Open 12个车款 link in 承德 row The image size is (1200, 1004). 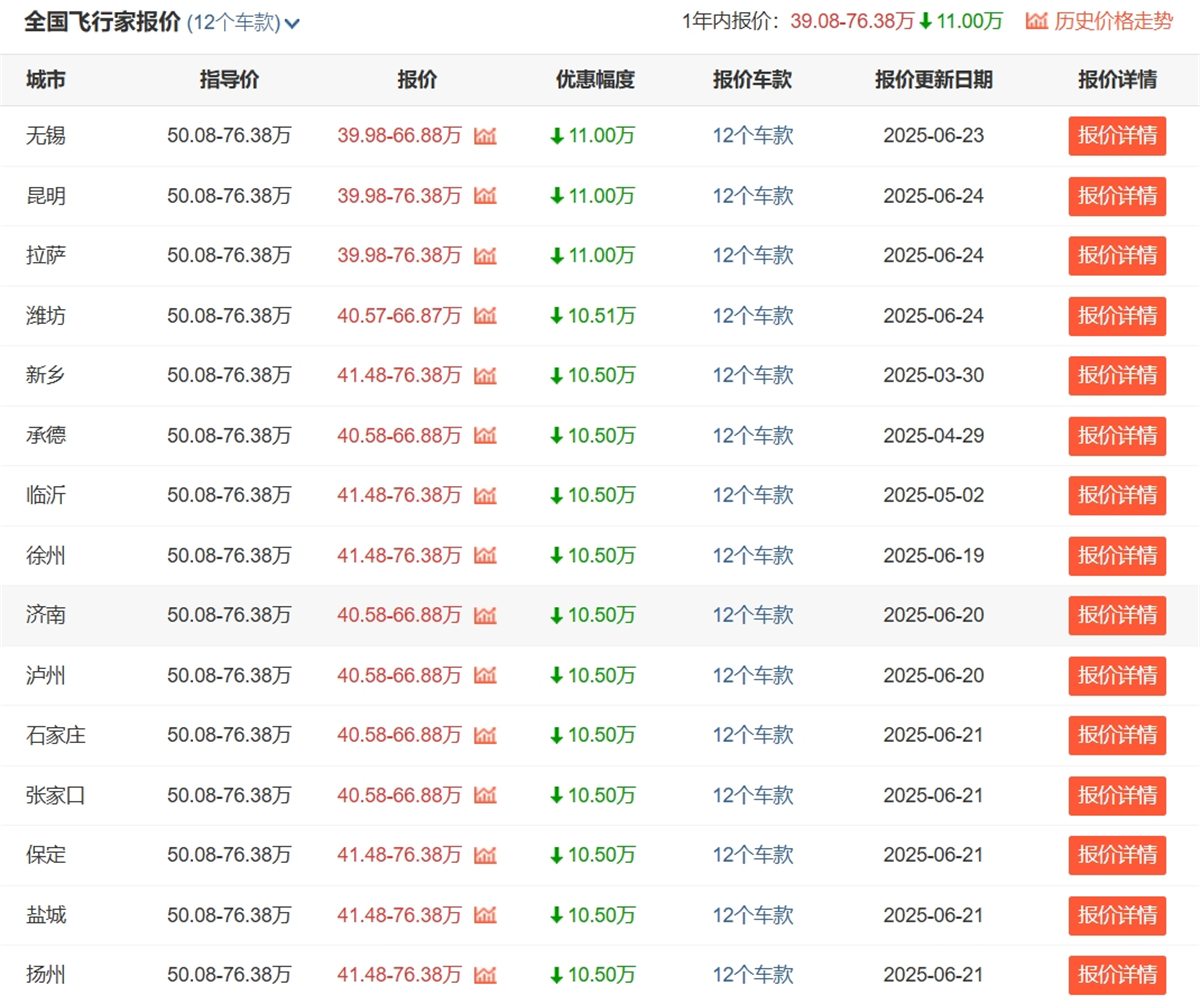tap(753, 436)
